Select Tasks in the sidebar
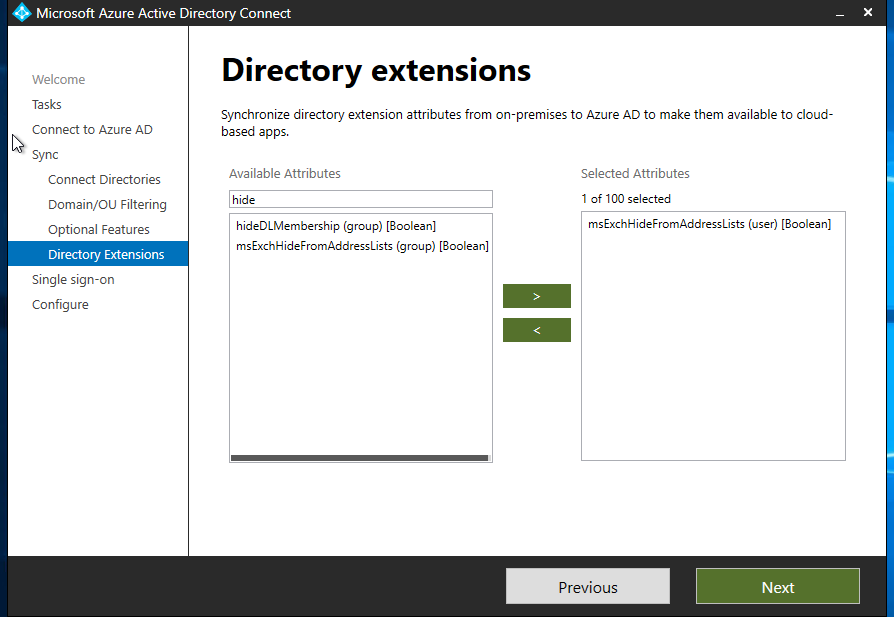The width and height of the screenshot is (894, 617). [x=46, y=104]
